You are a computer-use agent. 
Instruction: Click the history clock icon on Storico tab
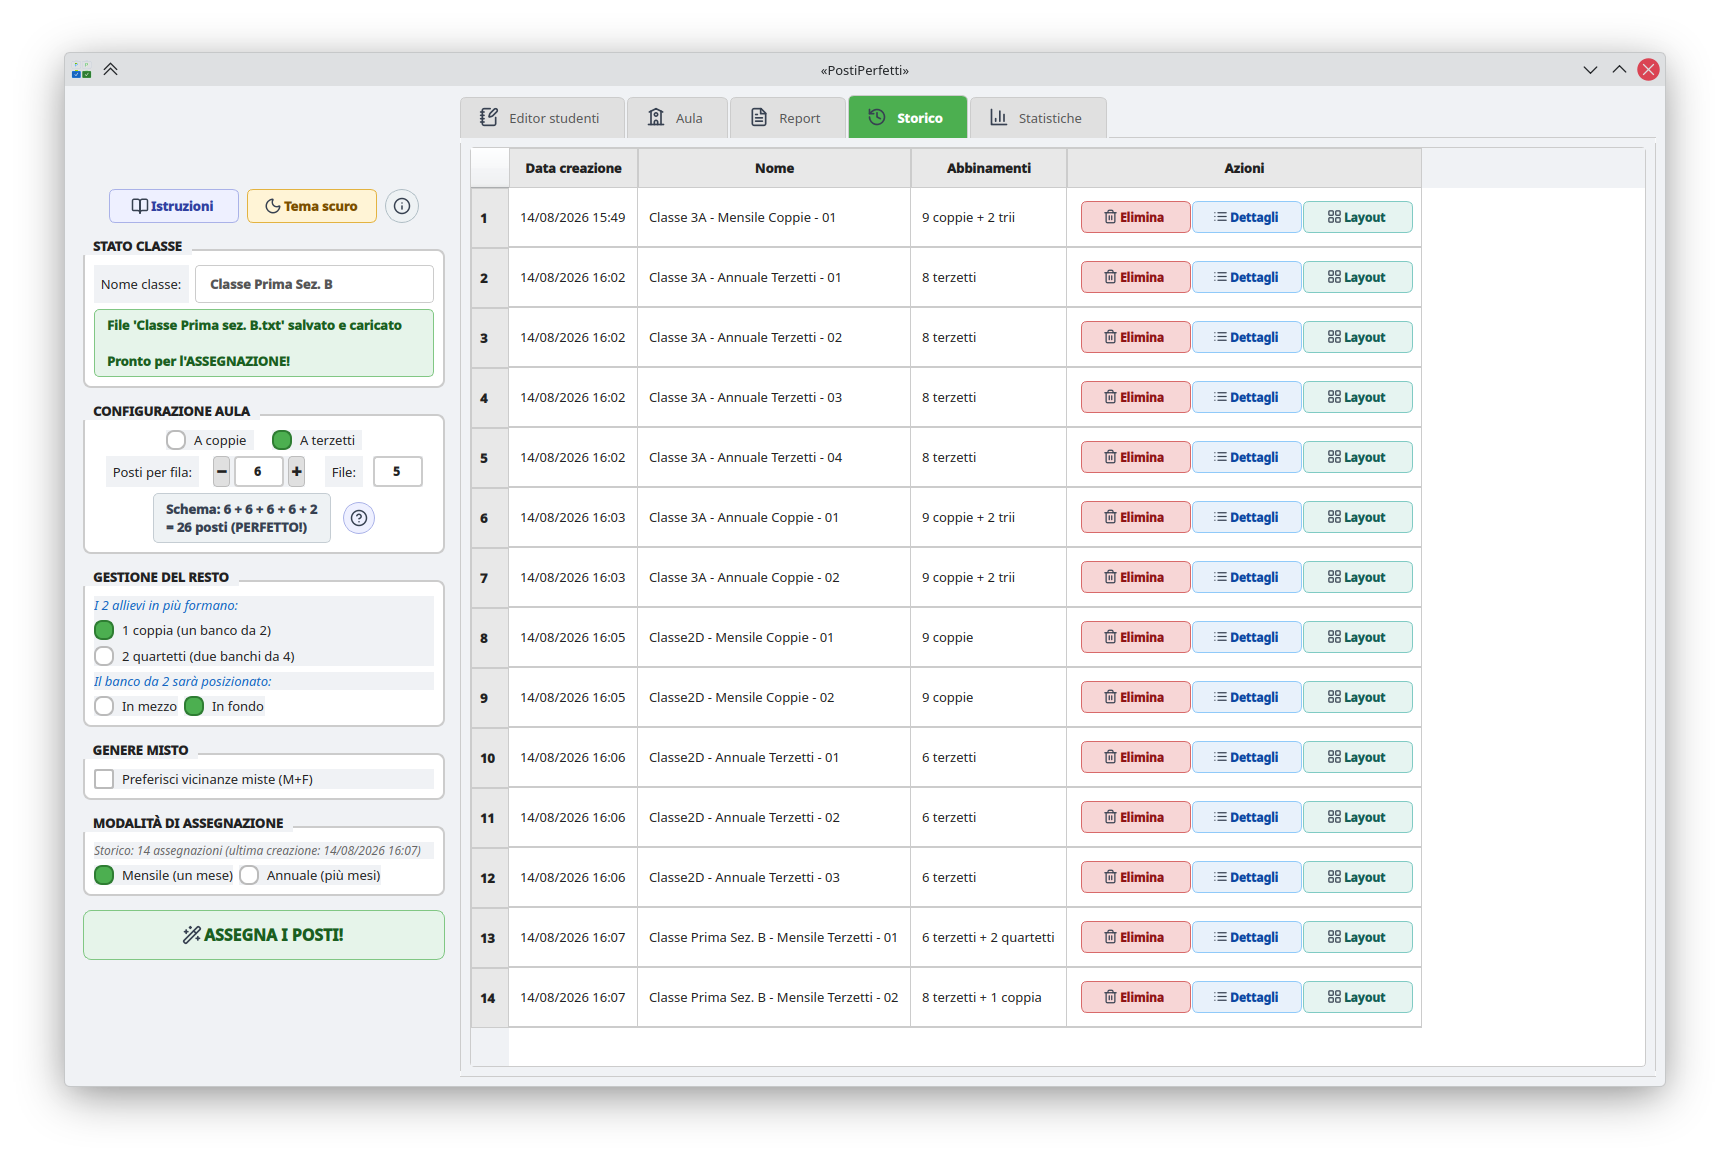(877, 117)
